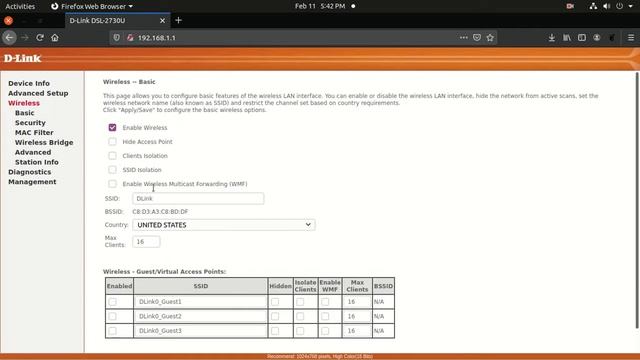
Task: Open the clock showing Feb 11 5:42 PM
Action: [x=320, y=6]
